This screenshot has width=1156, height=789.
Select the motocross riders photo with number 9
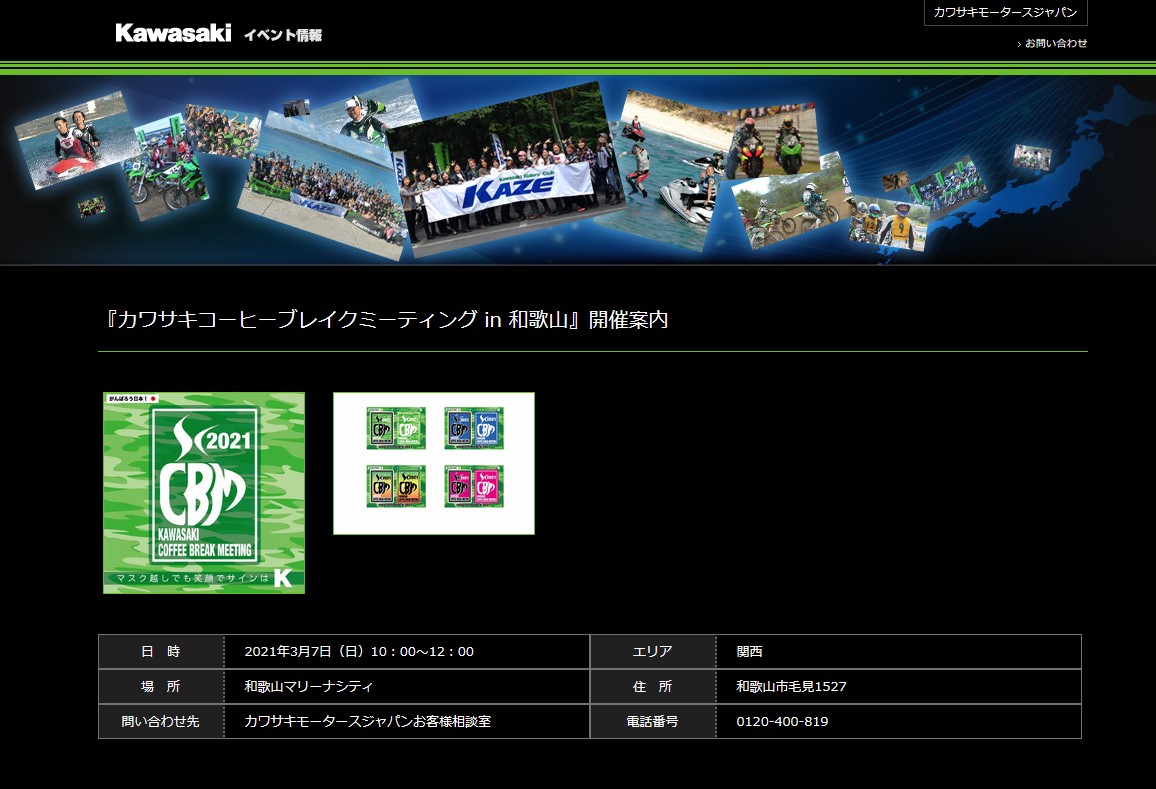tap(887, 222)
